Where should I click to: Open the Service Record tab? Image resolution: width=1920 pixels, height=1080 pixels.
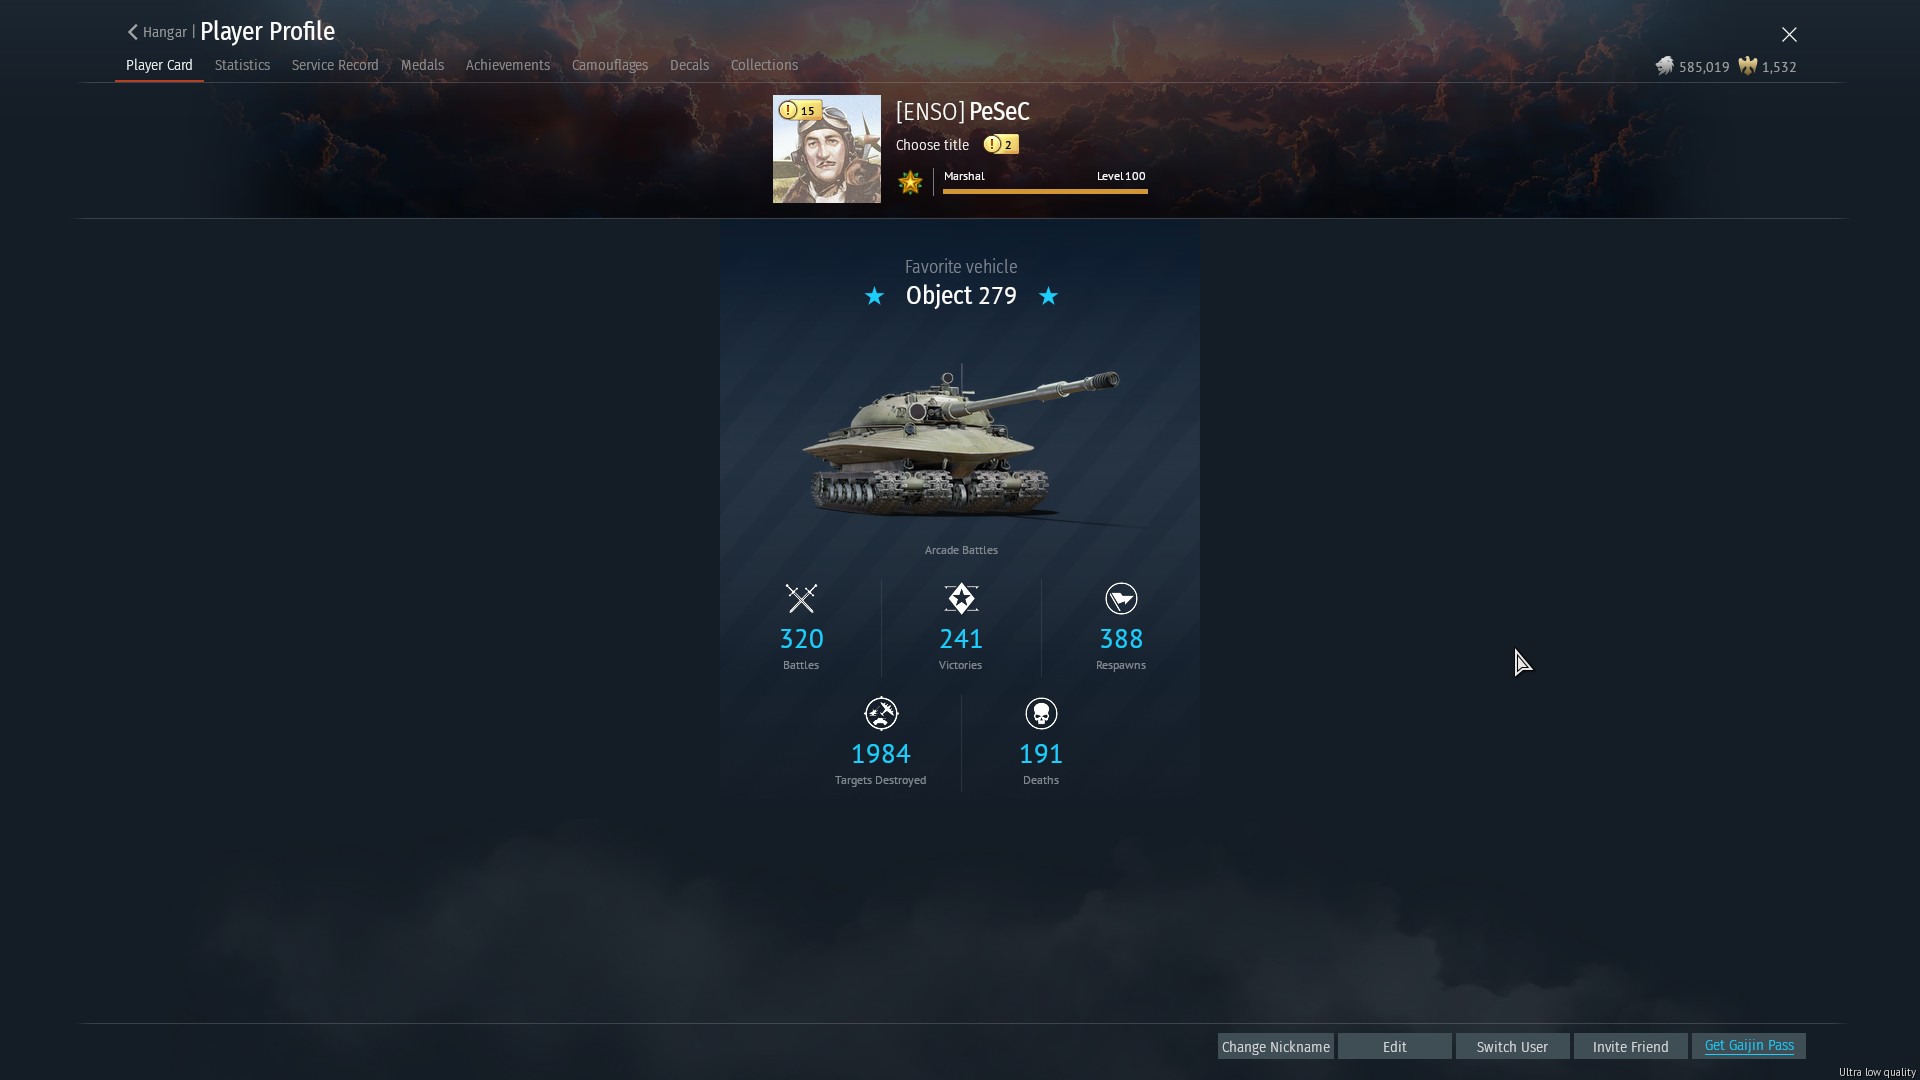[335, 65]
